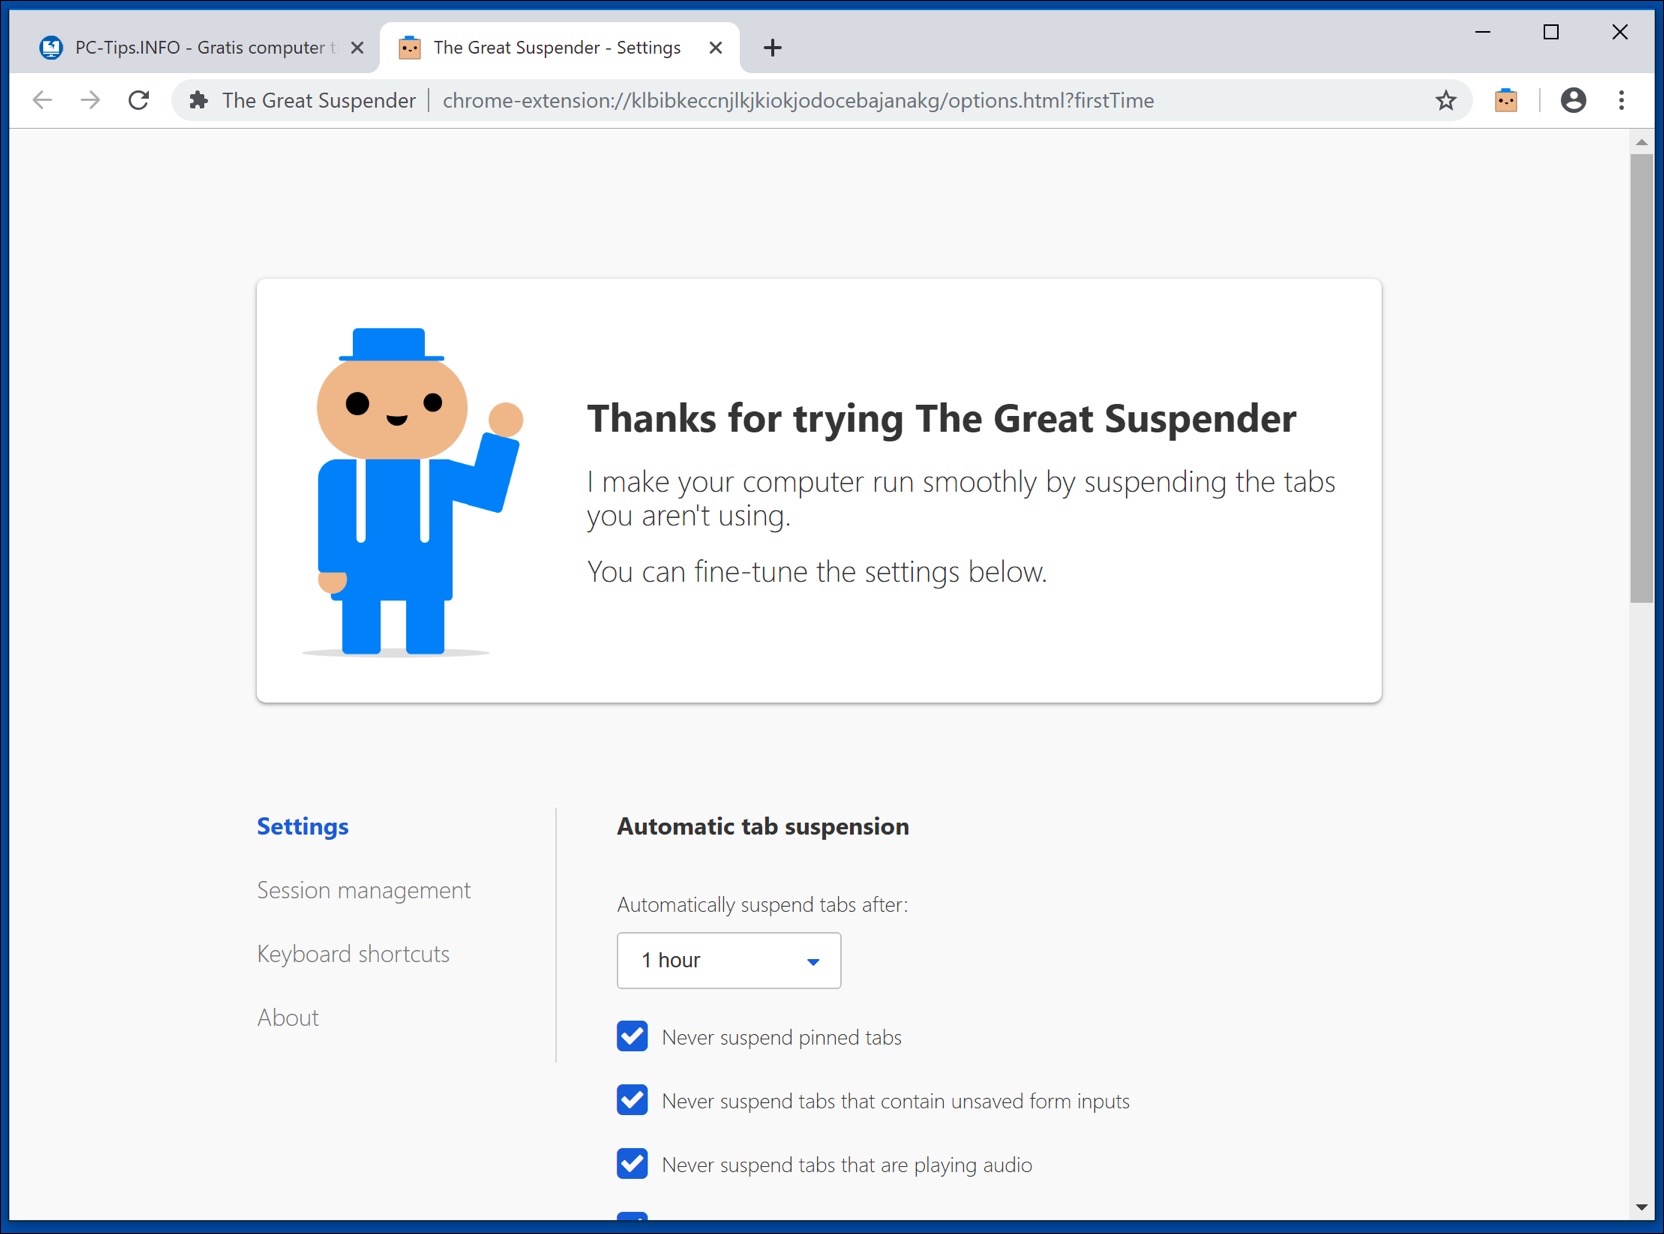Click the page vertical scrollbar thumb
The image size is (1664, 1234).
[x=1641, y=378]
